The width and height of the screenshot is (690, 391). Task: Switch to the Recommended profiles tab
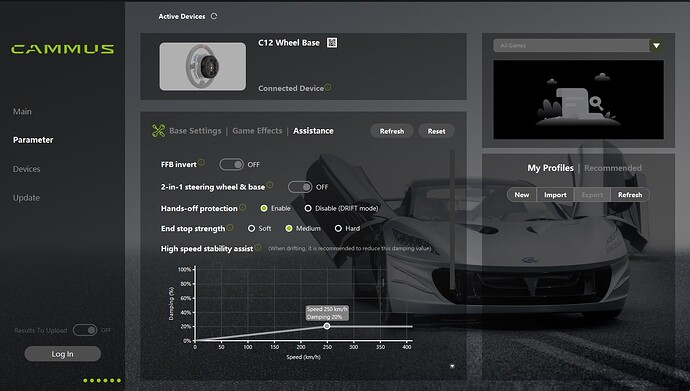pos(613,168)
